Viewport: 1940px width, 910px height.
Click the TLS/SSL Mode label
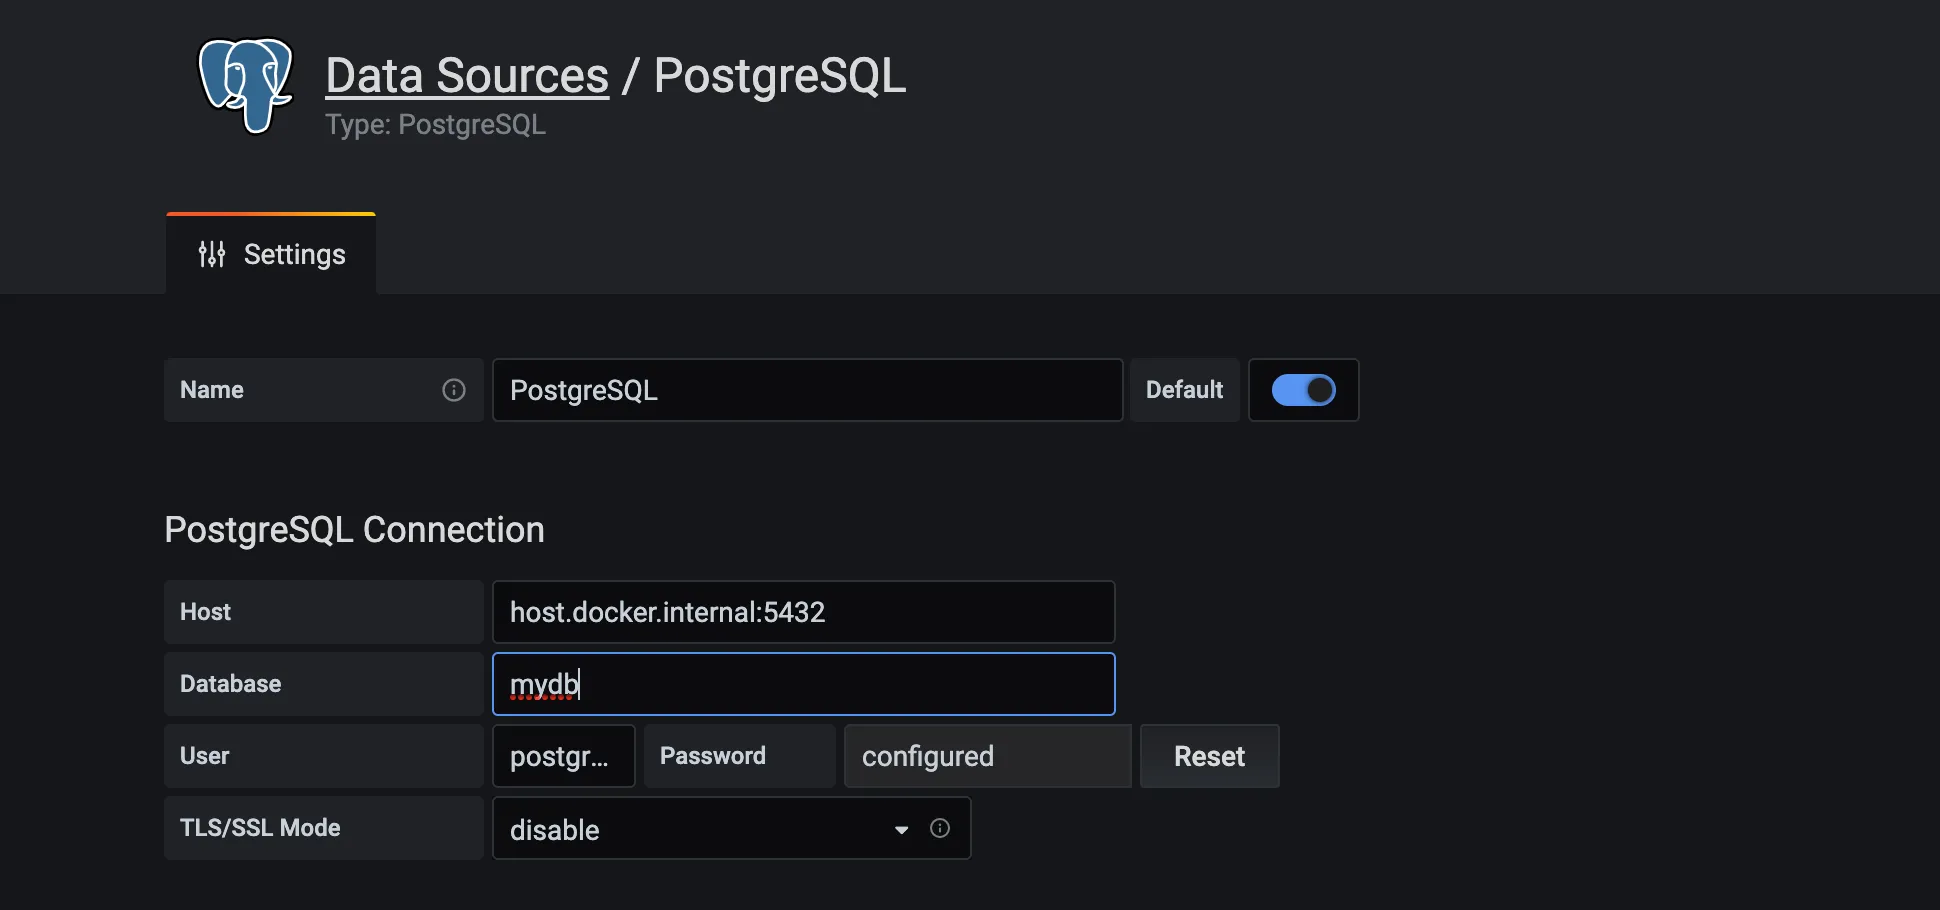click(x=260, y=828)
